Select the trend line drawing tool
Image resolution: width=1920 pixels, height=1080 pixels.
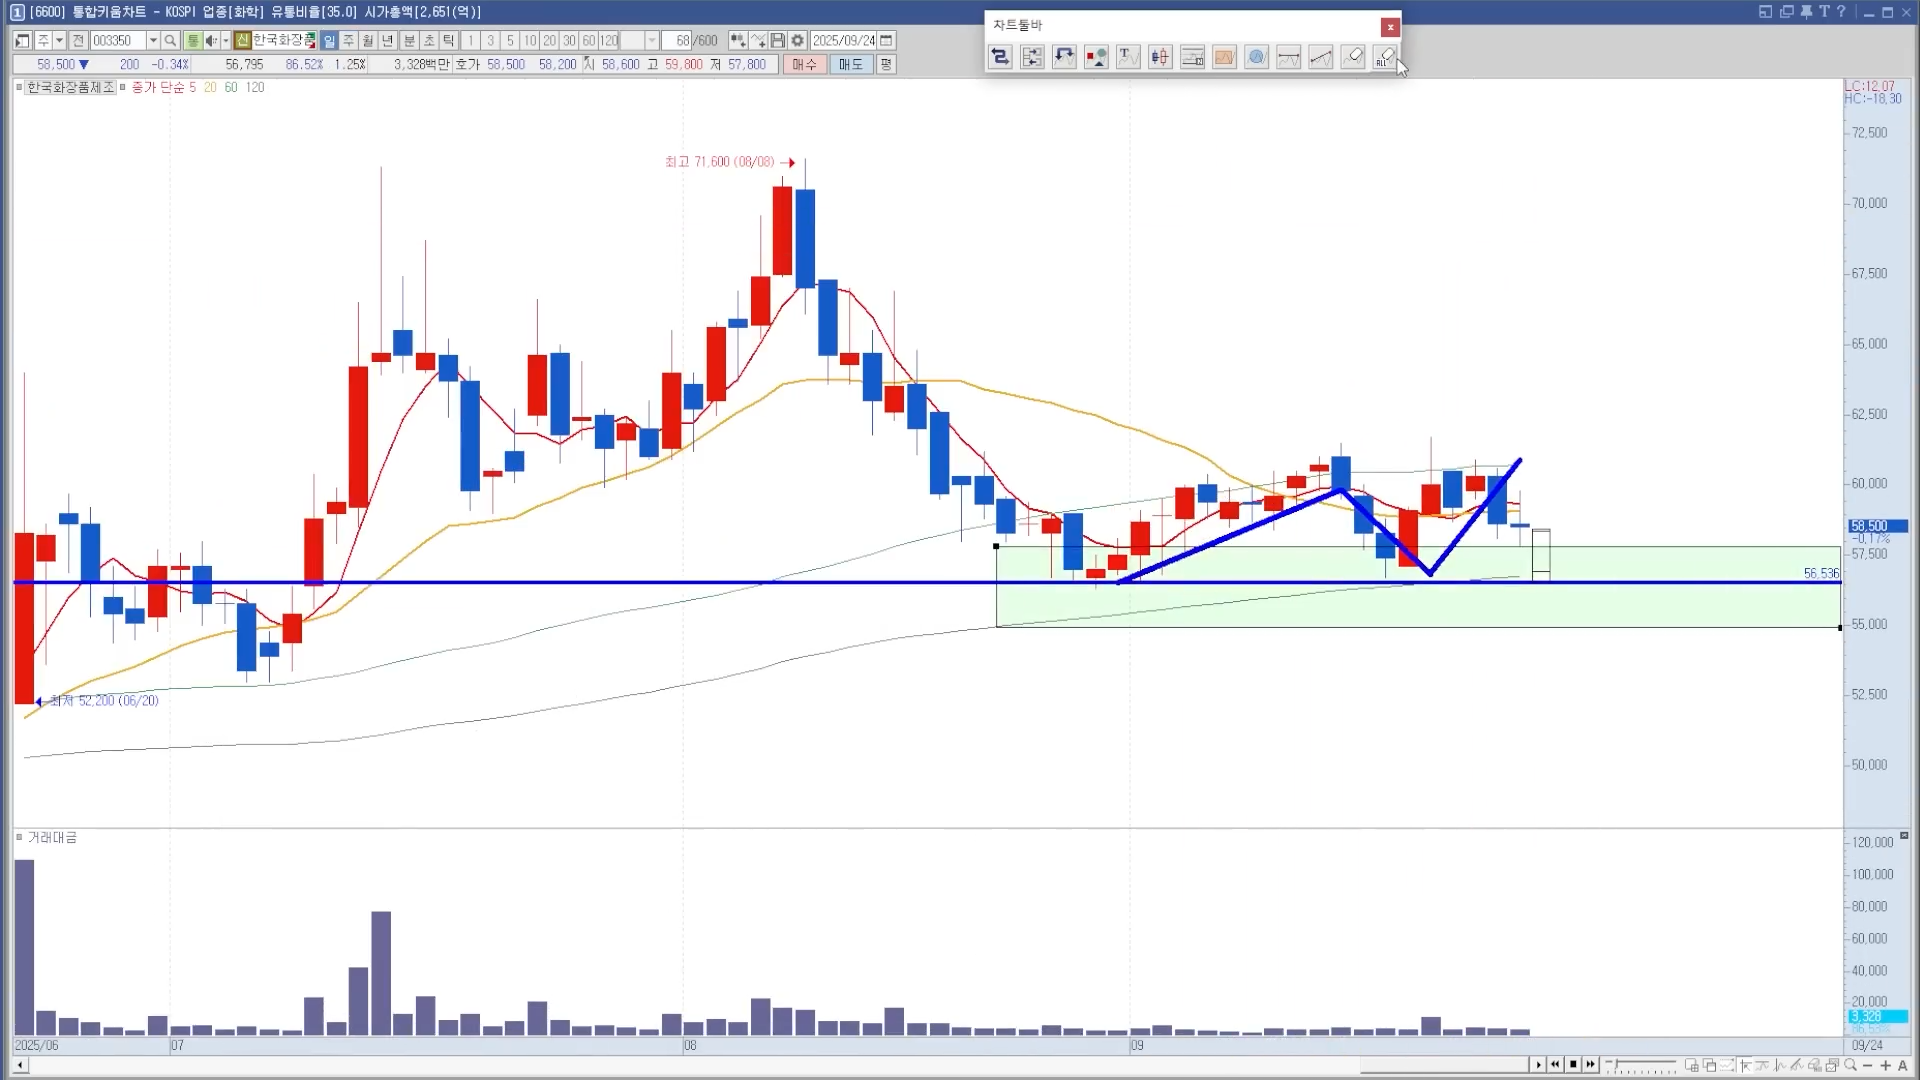(x=1321, y=57)
